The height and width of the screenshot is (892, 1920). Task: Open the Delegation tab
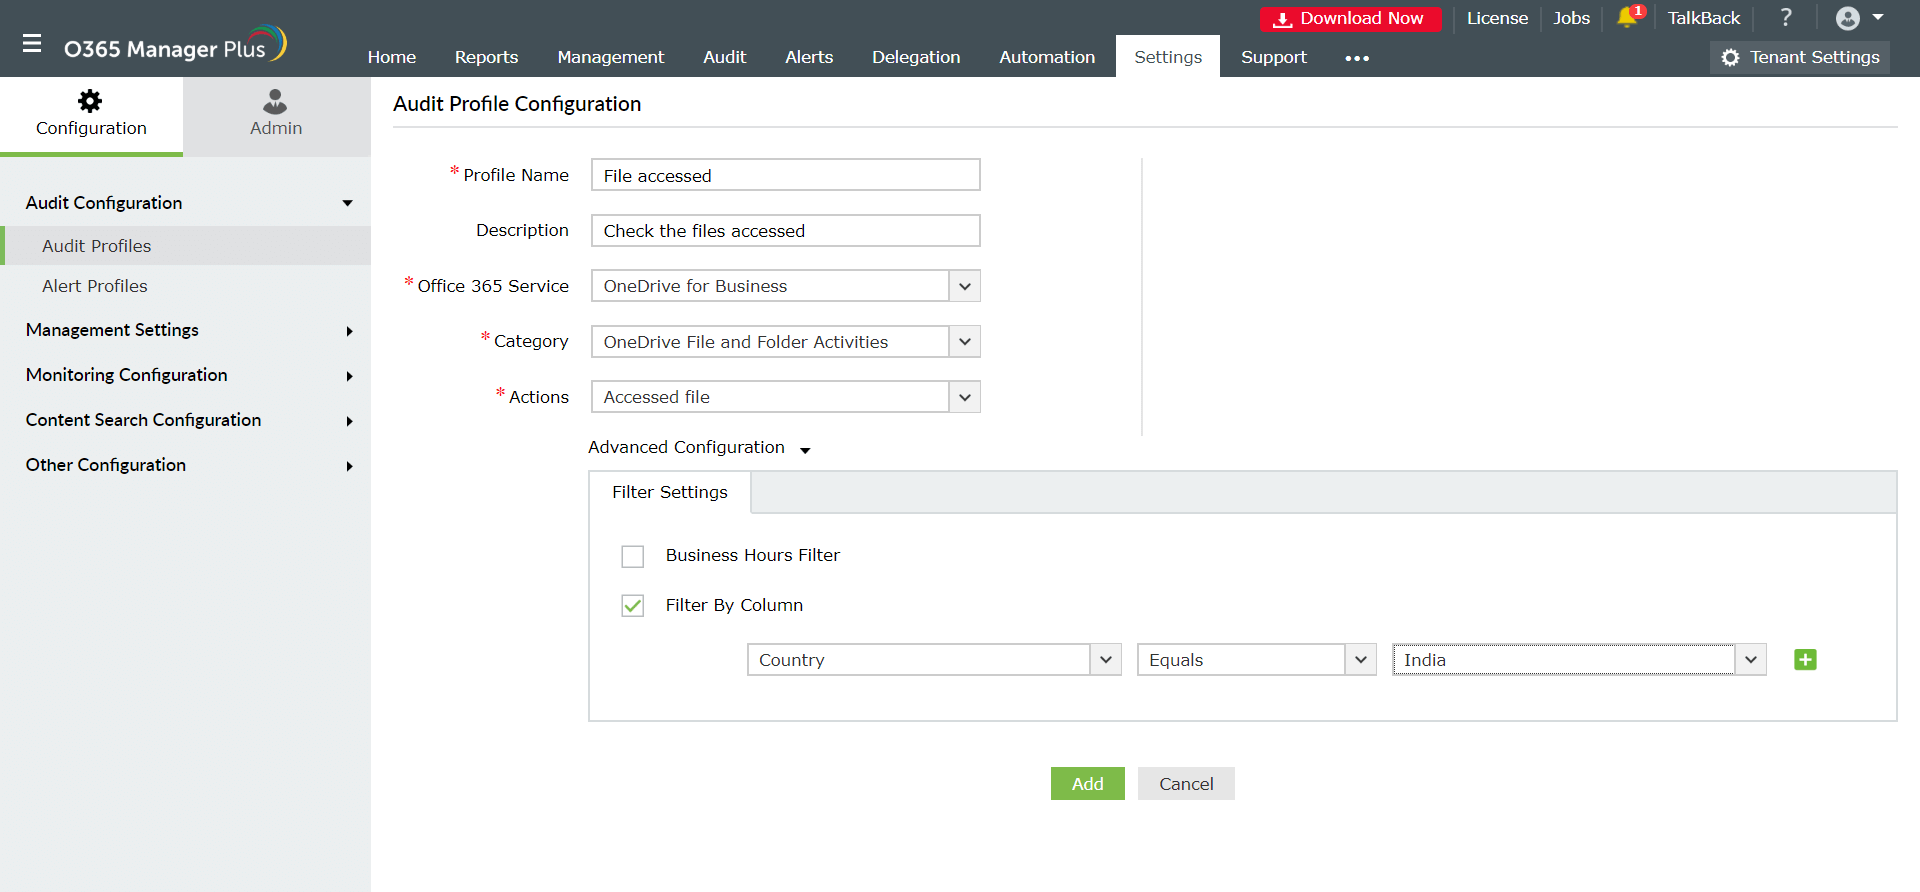916,57
